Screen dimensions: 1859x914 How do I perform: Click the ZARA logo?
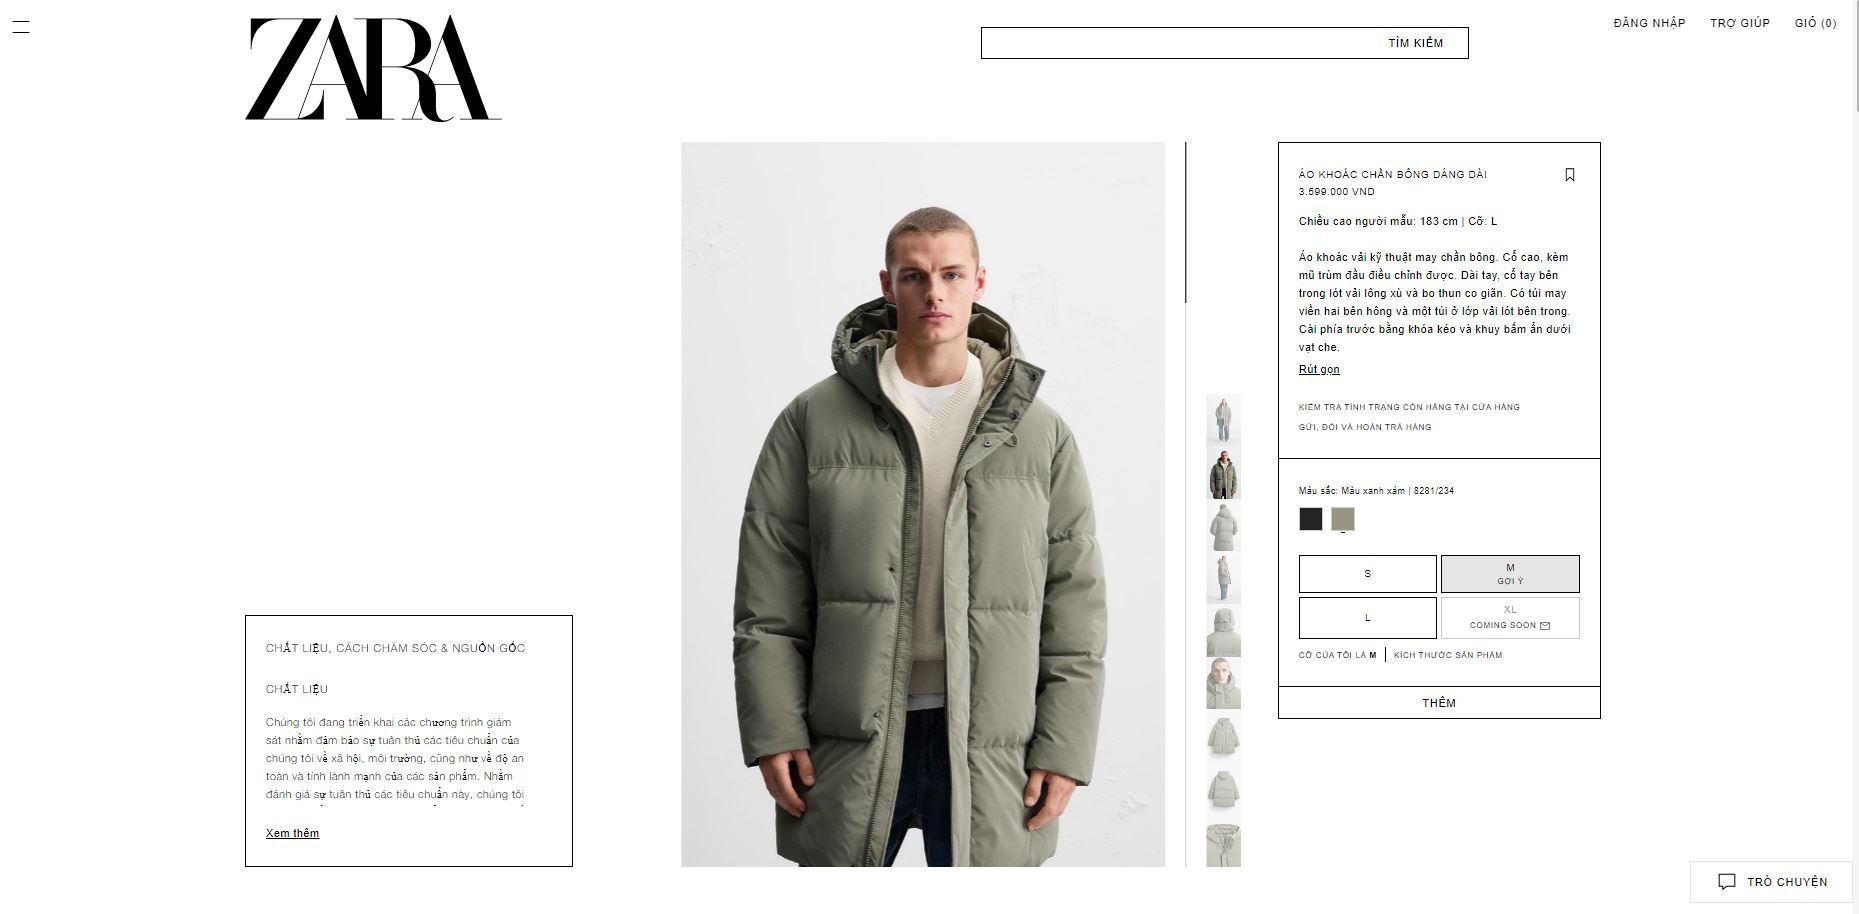coord(373,69)
